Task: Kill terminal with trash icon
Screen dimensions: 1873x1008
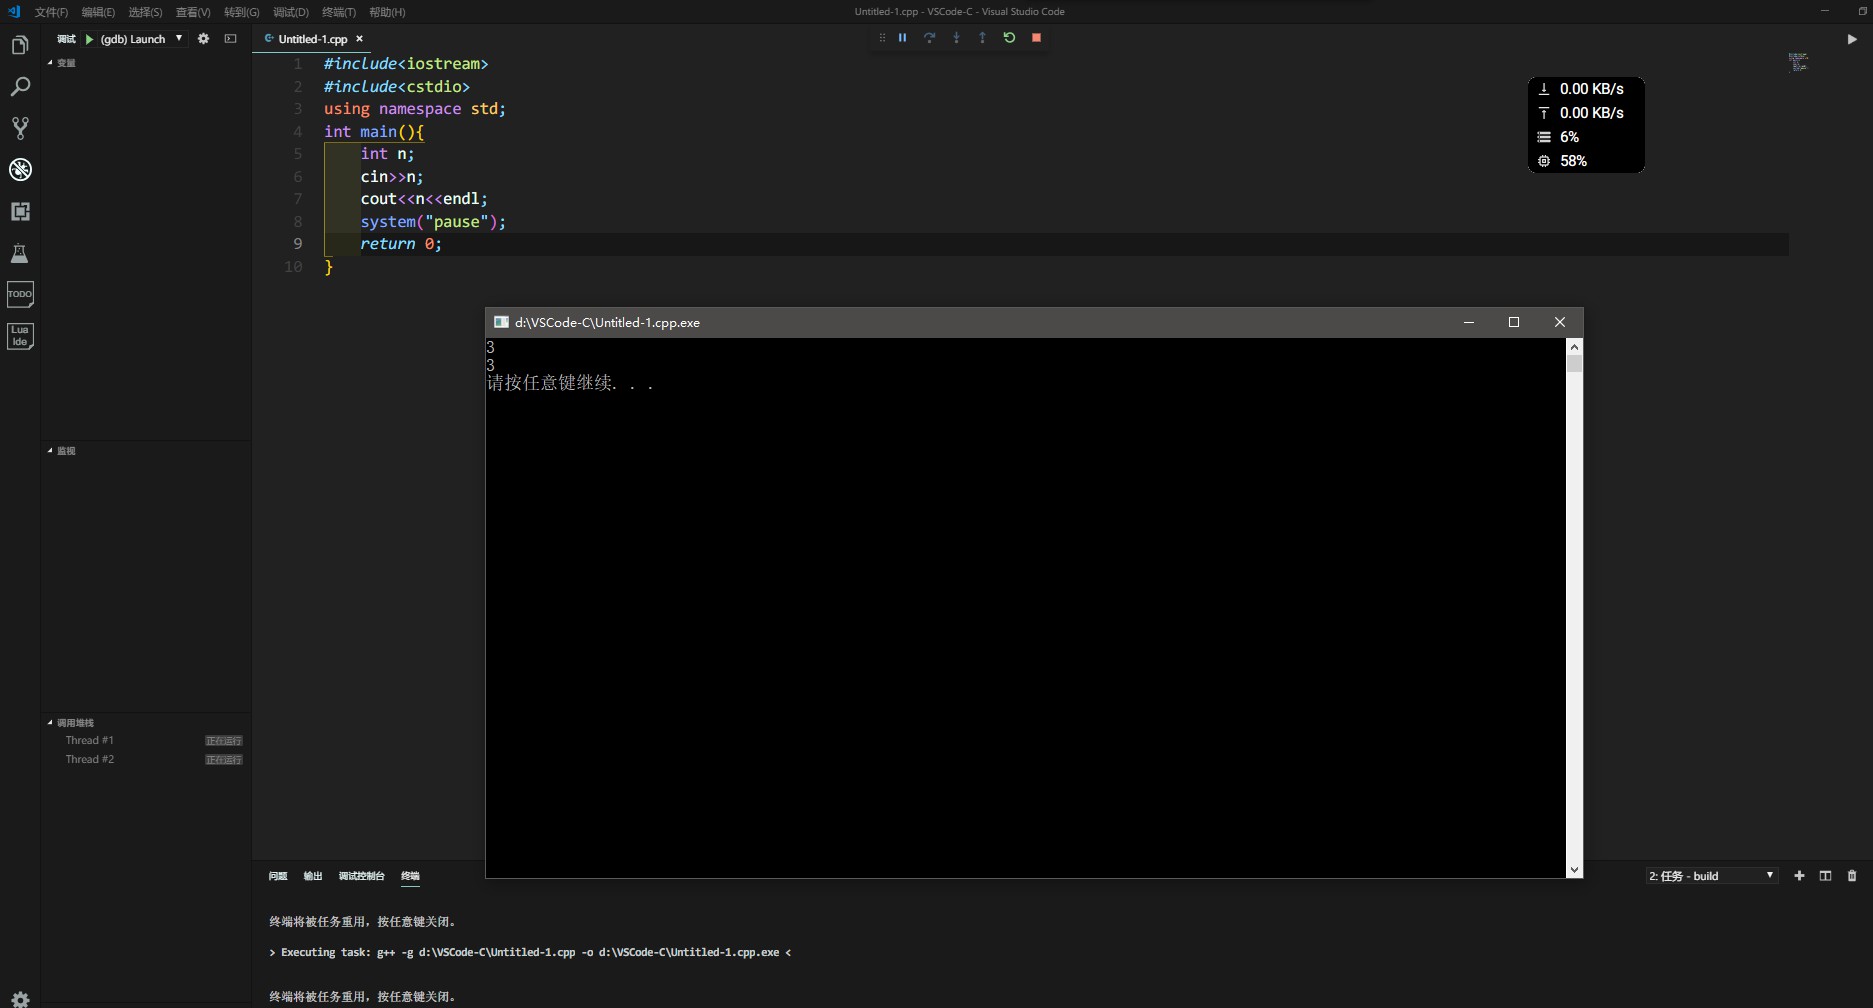Action: coord(1851,876)
